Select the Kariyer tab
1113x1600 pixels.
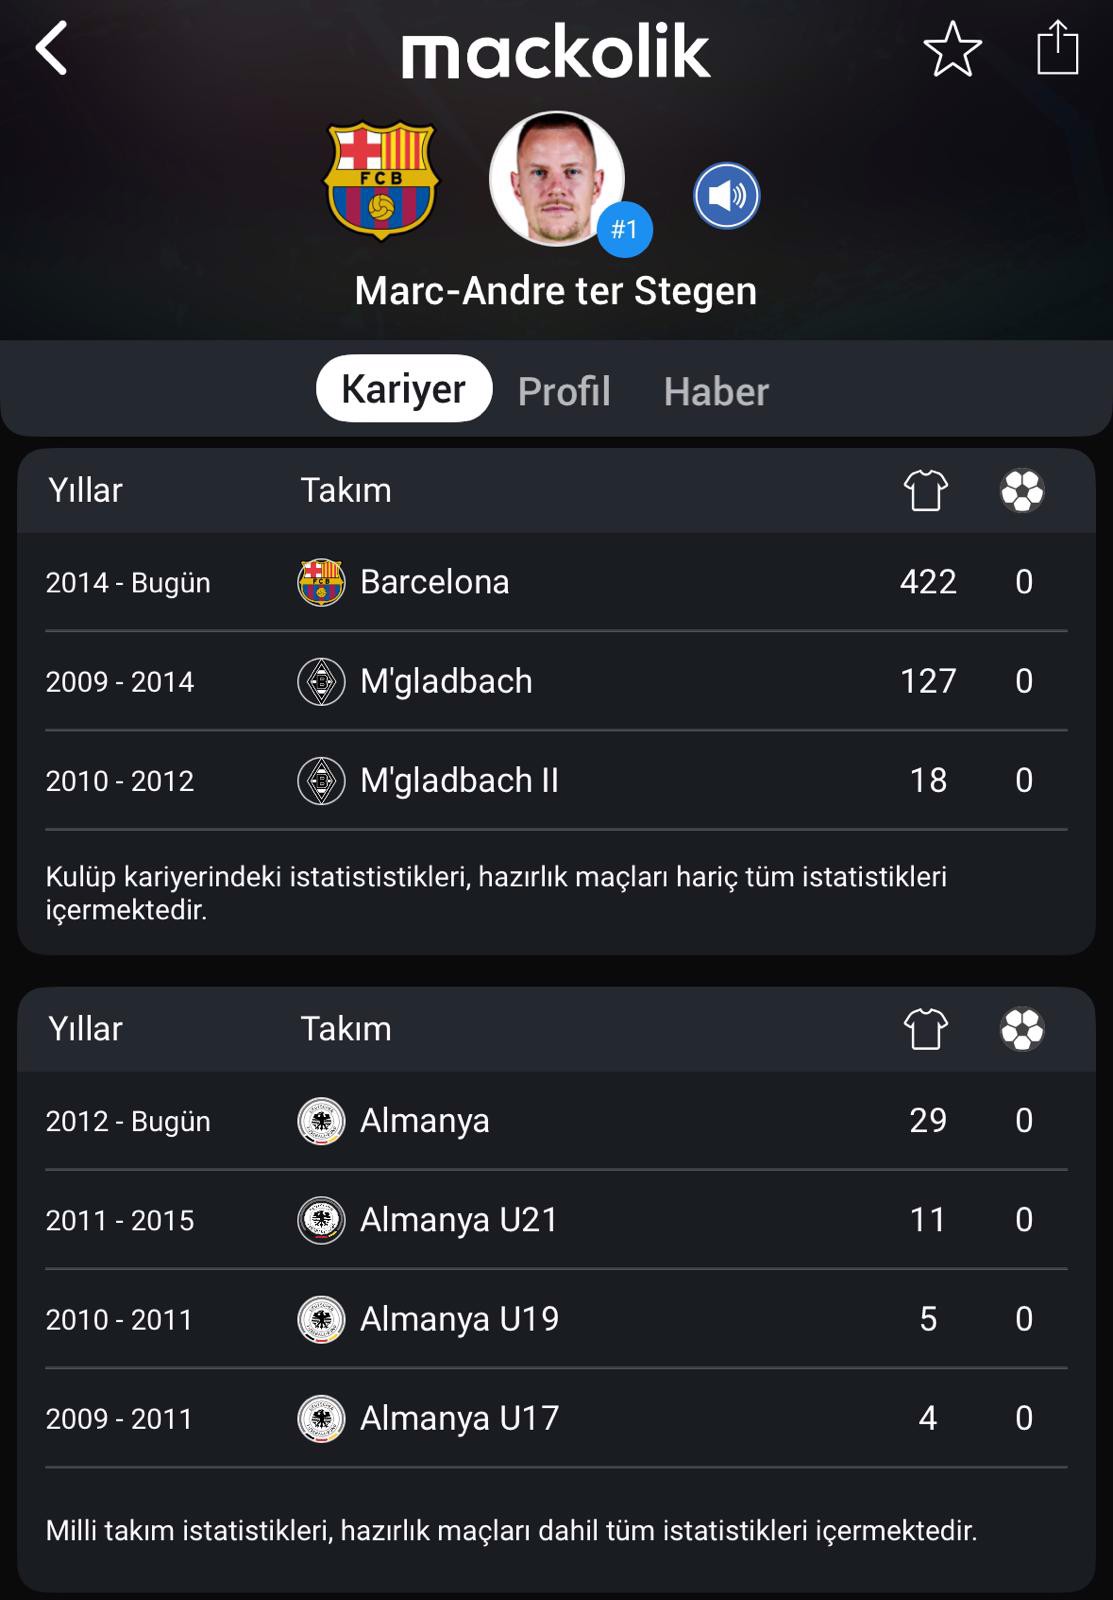click(x=404, y=389)
